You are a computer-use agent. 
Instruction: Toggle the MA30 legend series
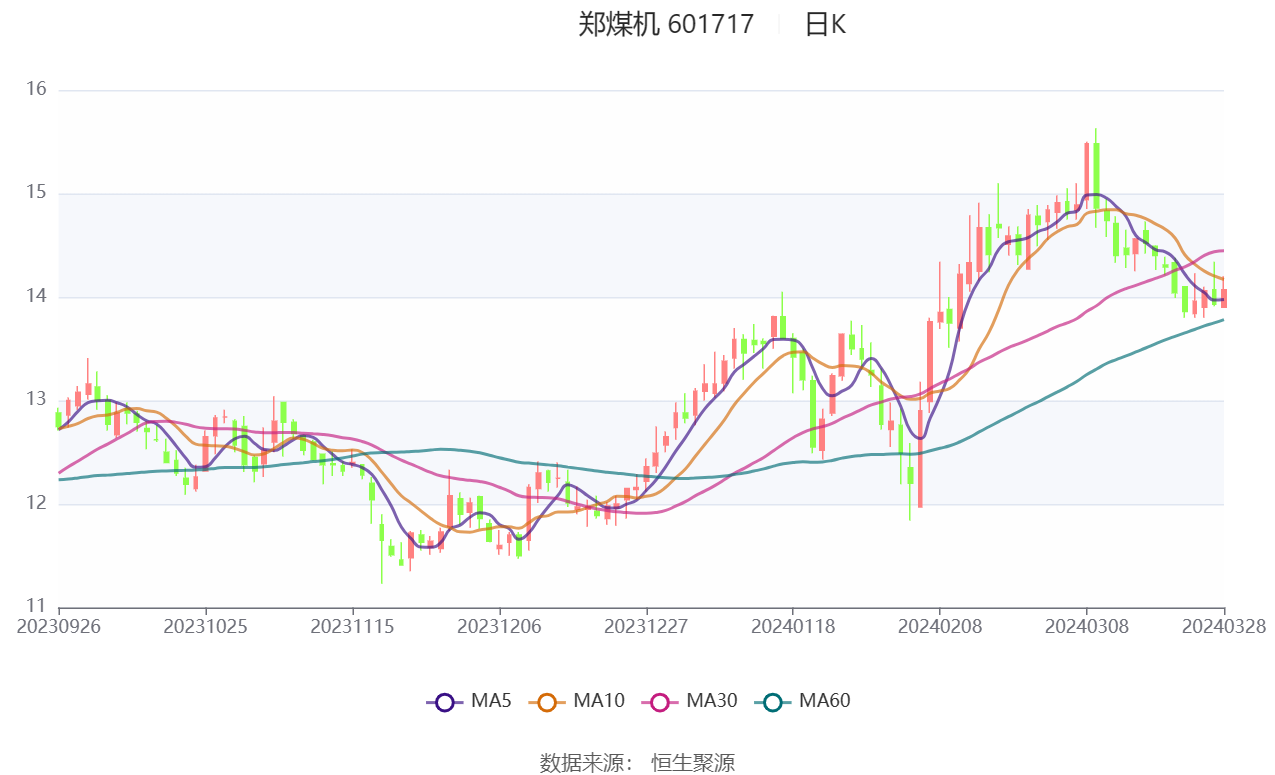click(689, 701)
